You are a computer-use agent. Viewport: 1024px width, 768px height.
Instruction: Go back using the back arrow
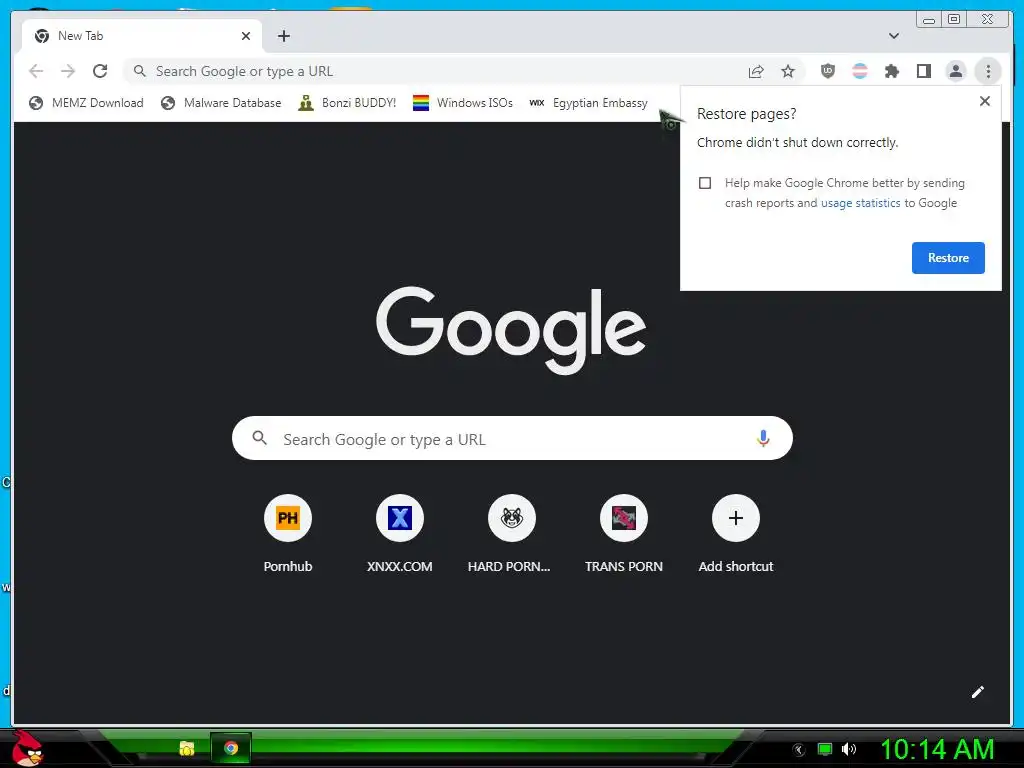coord(36,71)
